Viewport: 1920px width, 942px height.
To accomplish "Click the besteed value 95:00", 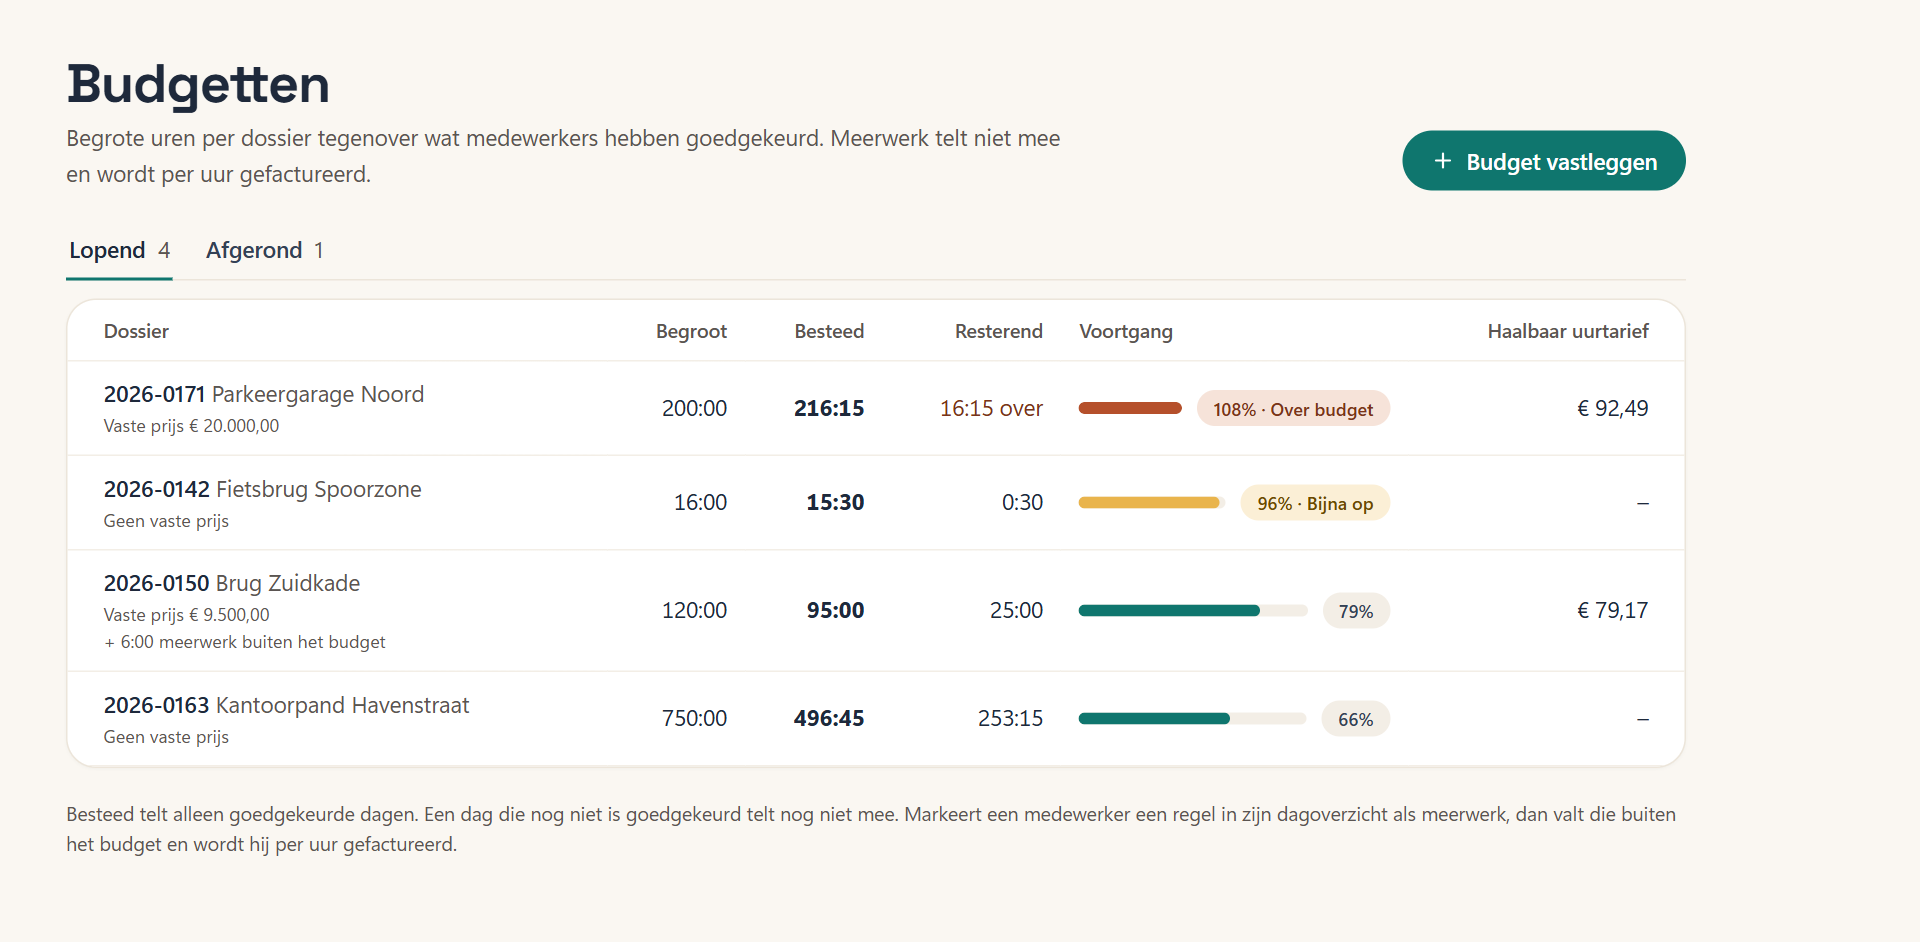I will click(x=835, y=610).
